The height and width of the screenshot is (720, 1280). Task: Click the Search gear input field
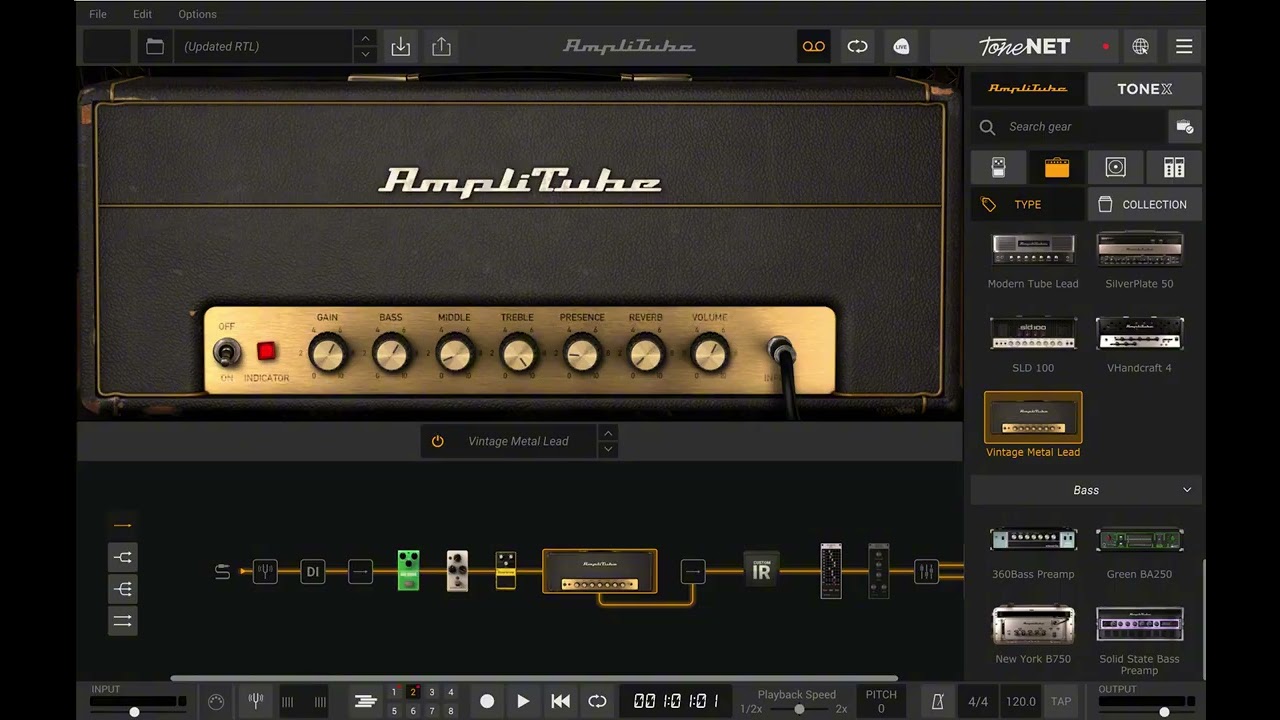(x=1069, y=127)
